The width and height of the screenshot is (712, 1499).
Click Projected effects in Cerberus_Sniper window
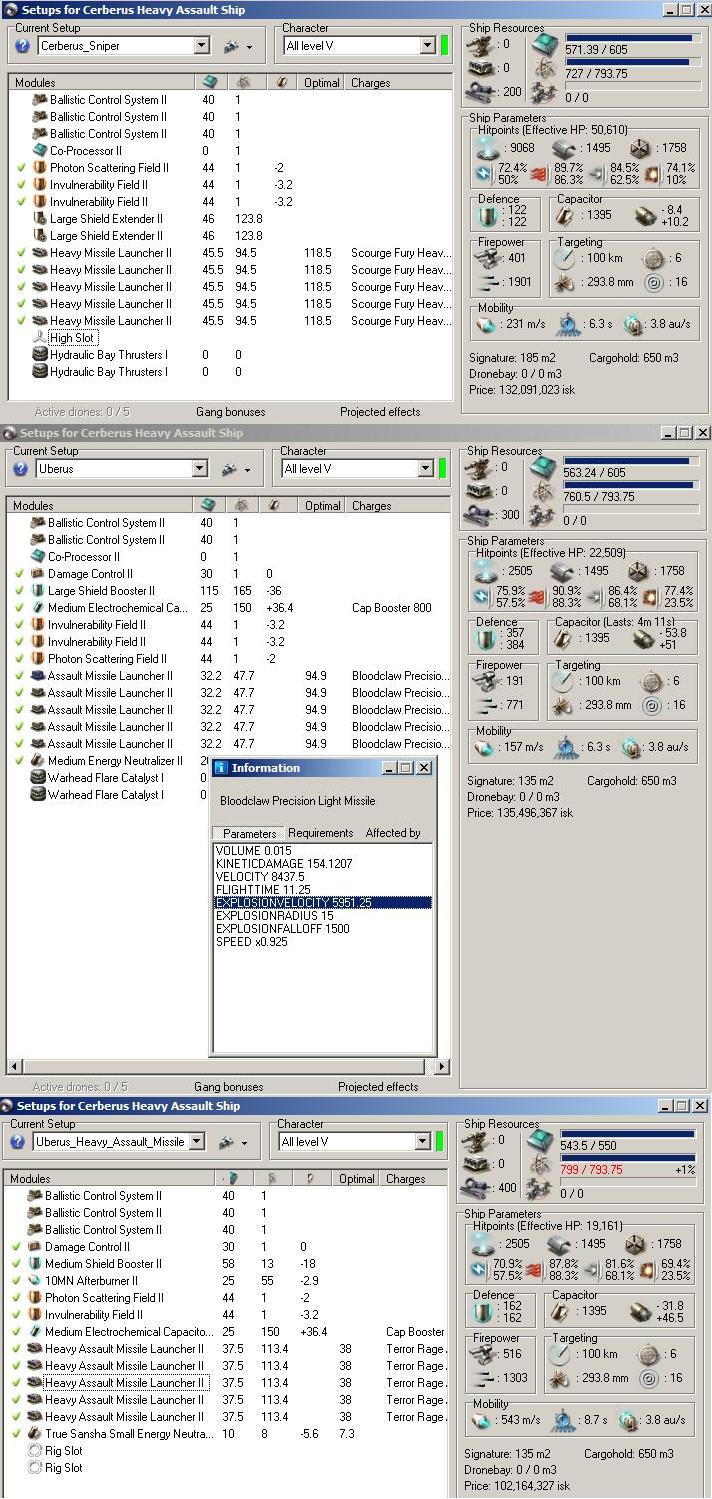coord(380,412)
